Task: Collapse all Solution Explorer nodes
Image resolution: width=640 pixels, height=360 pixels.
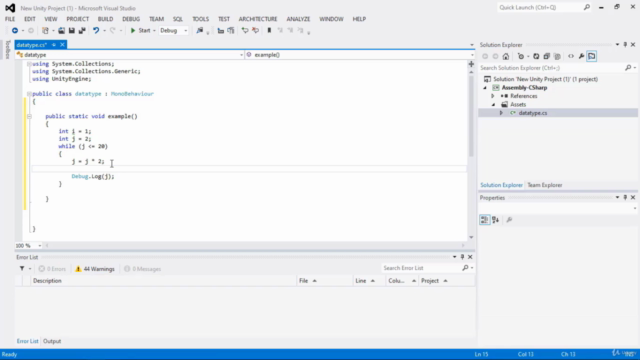Action: click(547, 56)
